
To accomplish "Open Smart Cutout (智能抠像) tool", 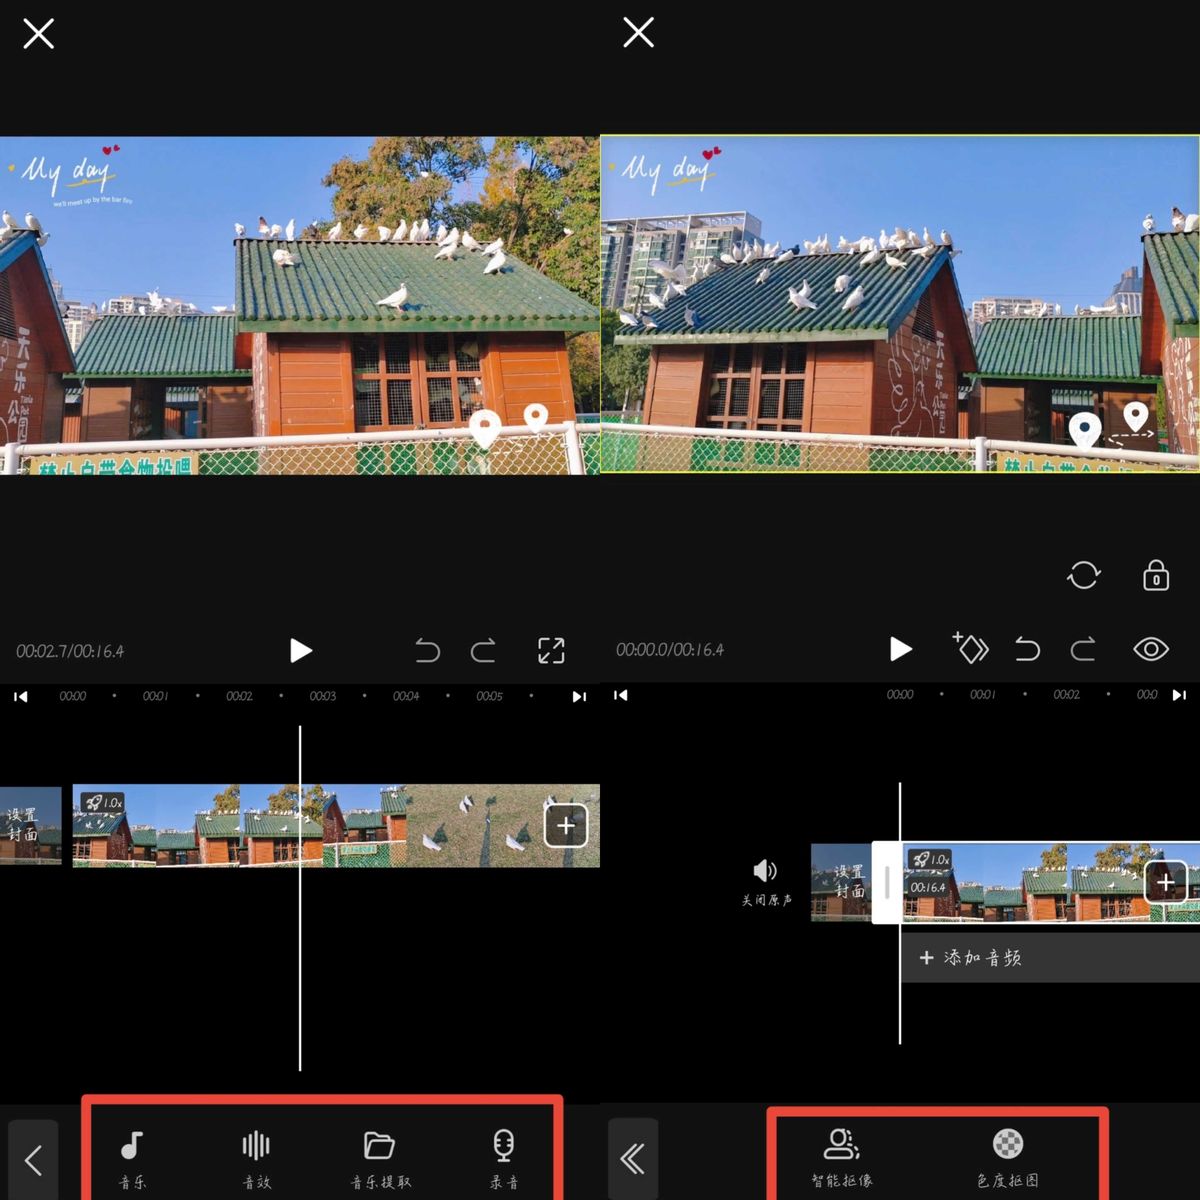I will point(842,1158).
